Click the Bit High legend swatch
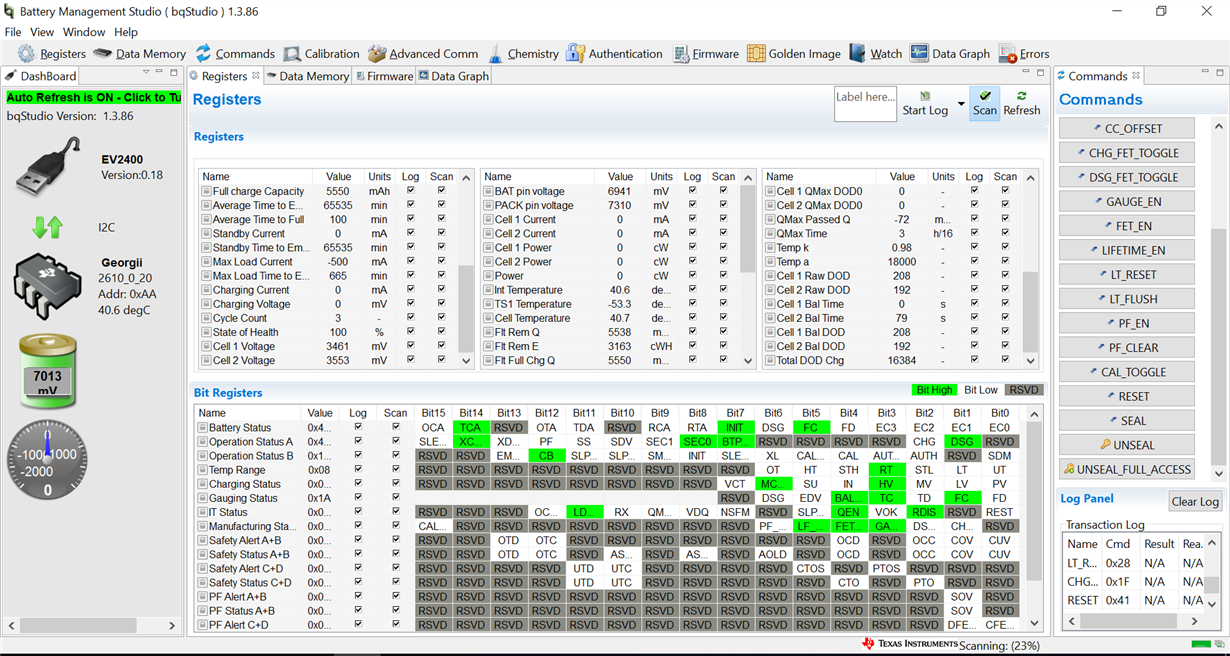Screen dimensions: 1230x656 click(934, 390)
